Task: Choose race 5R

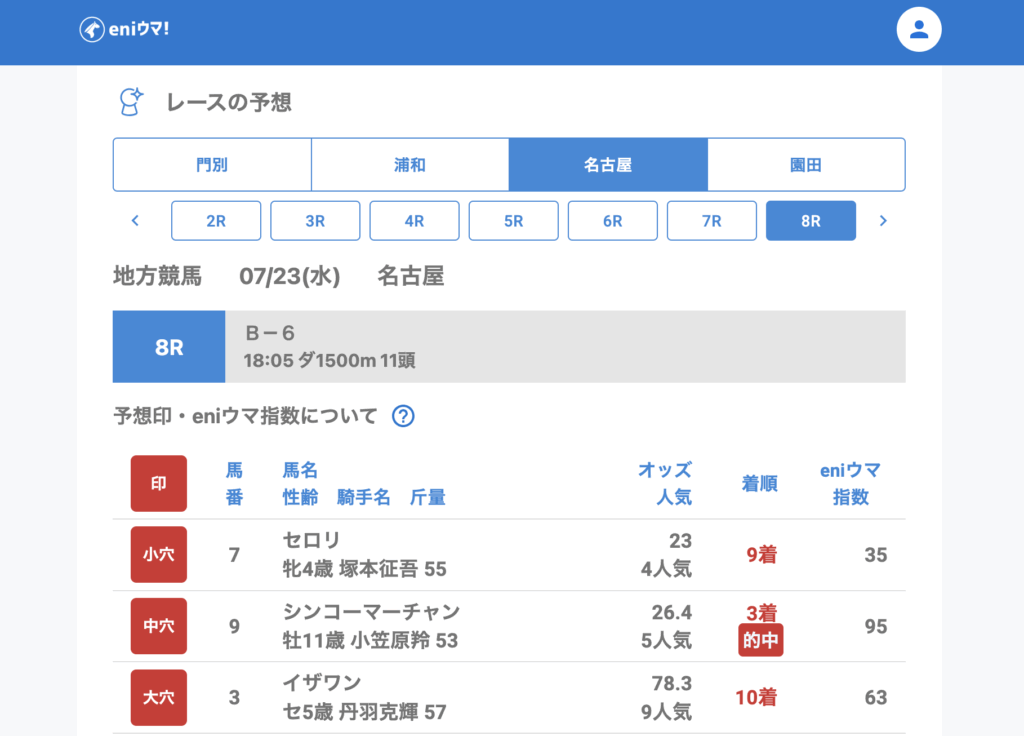Action: point(513,221)
